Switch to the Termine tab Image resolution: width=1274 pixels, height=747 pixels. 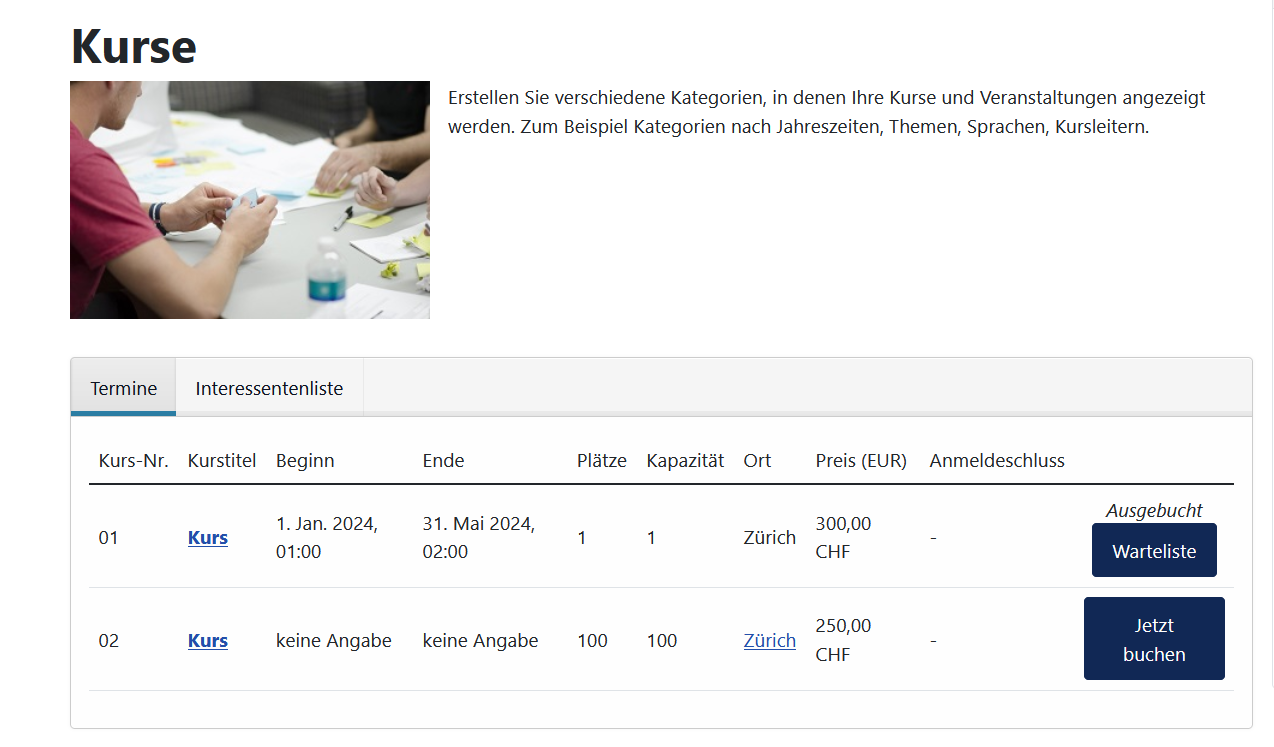(x=123, y=388)
